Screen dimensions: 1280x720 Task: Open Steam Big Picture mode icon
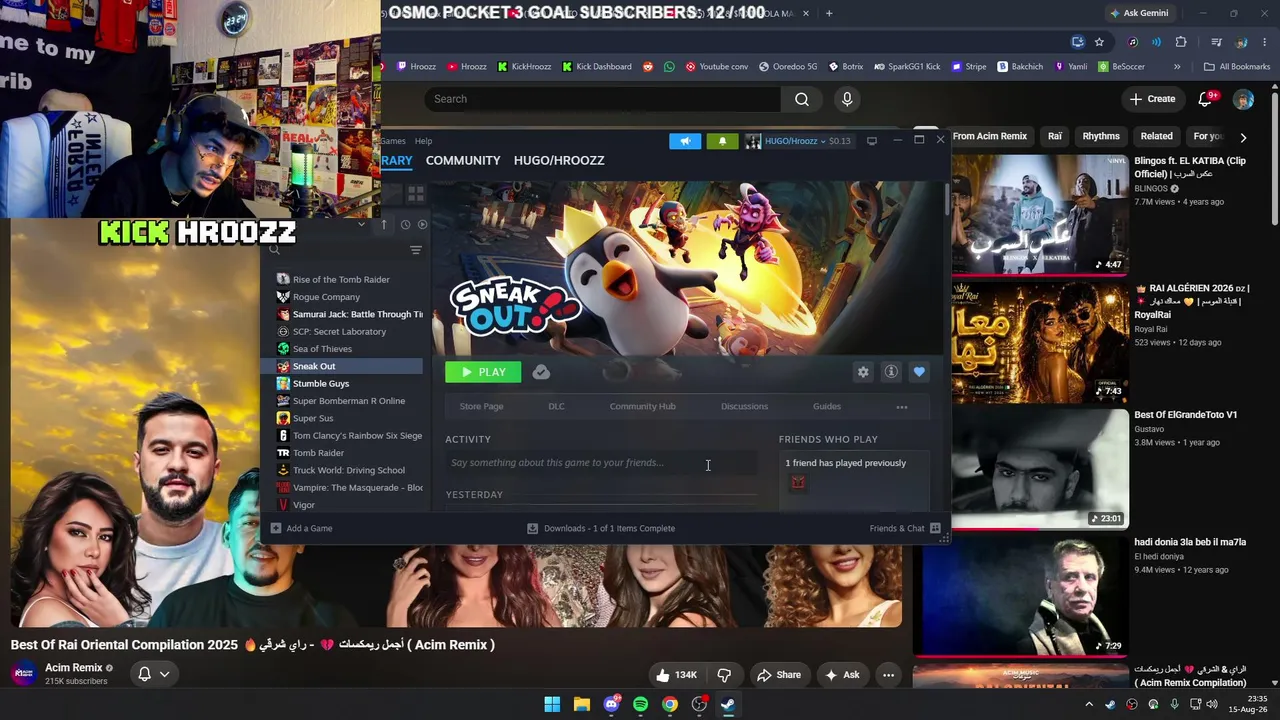872,141
